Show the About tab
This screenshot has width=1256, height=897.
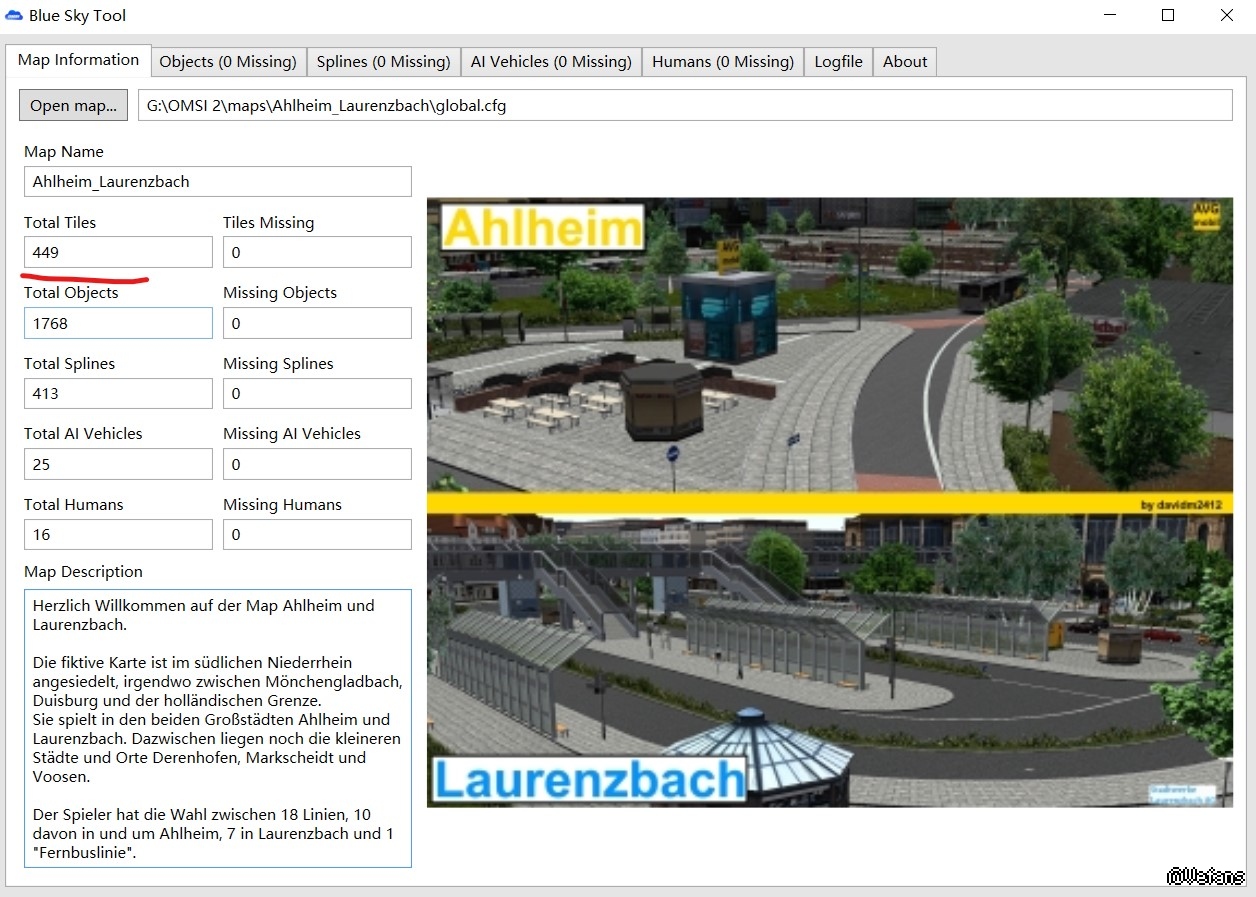pyautogui.click(x=905, y=62)
